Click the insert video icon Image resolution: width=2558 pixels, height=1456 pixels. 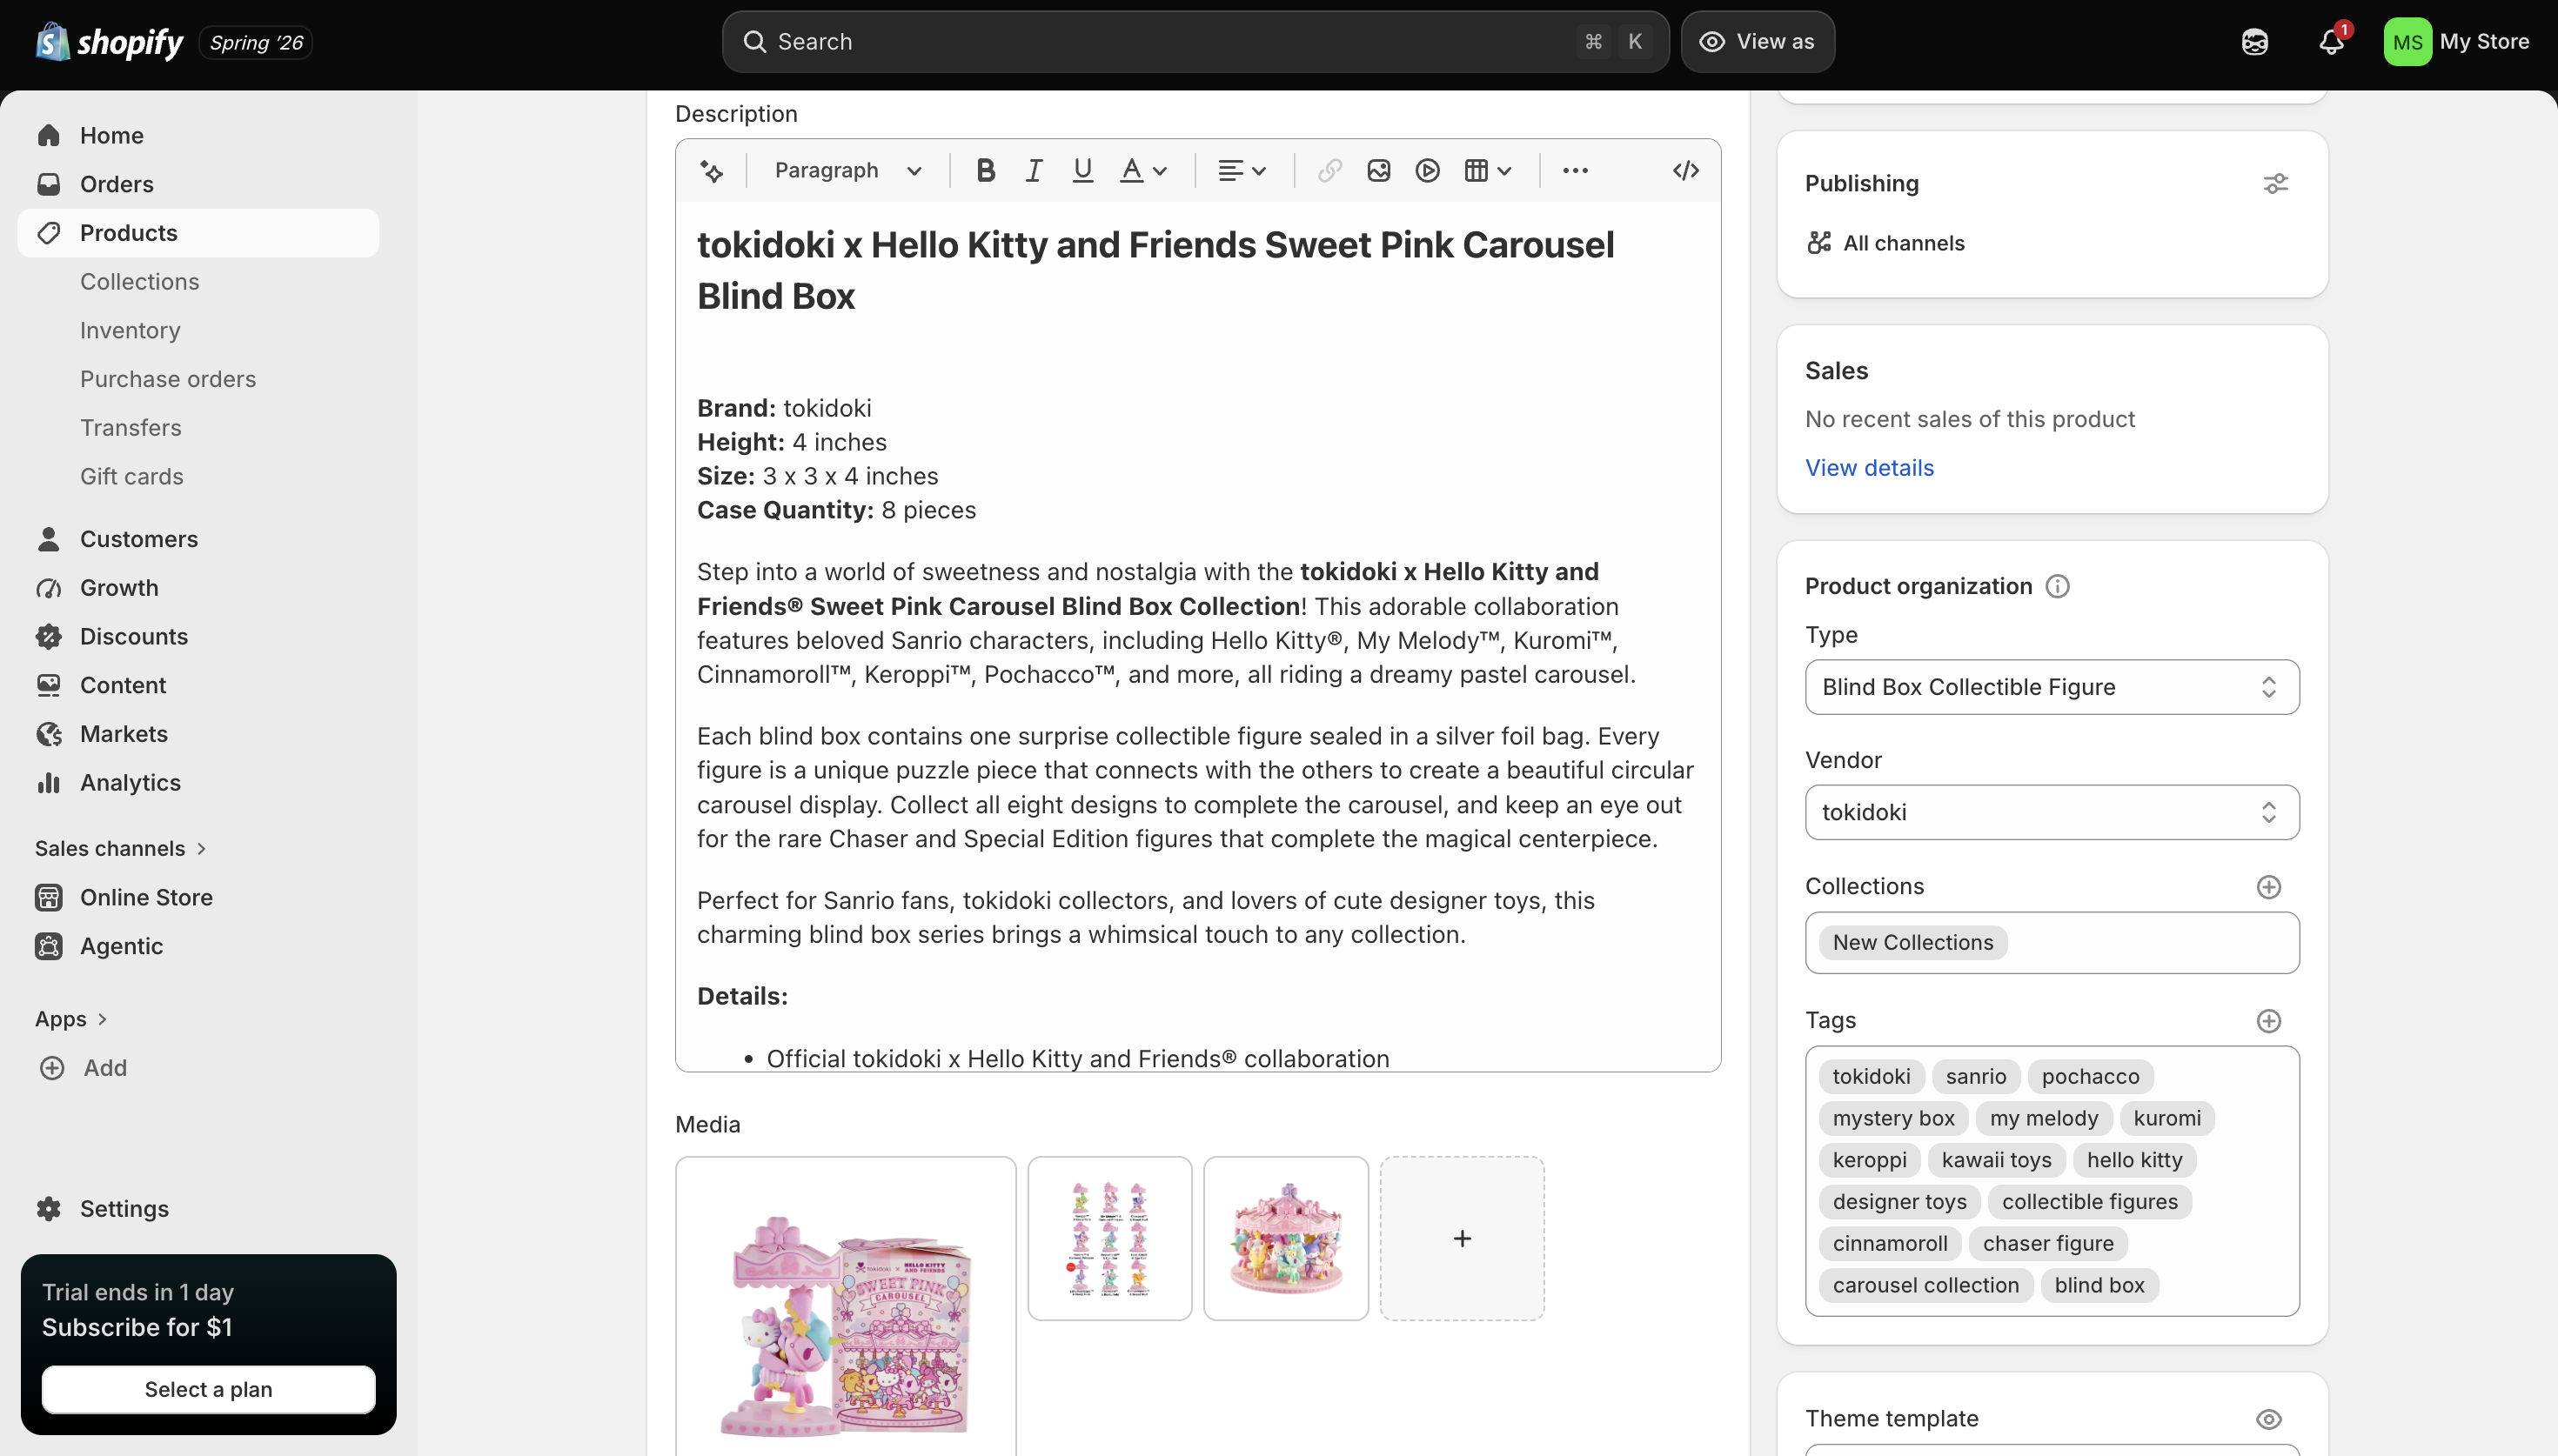pyautogui.click(x=1427, y=171)
